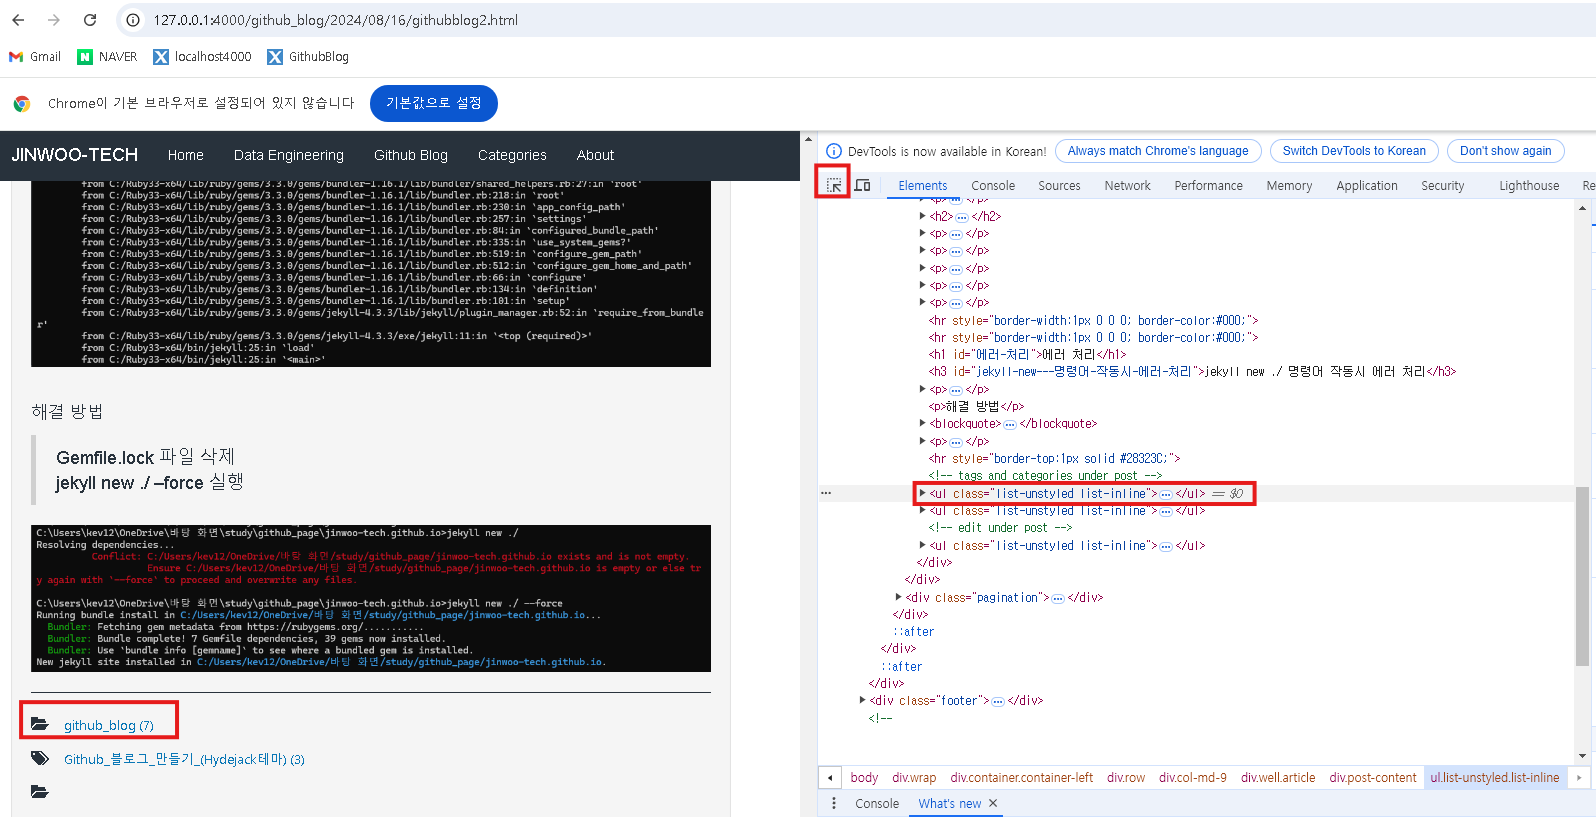This screenshot has width=1596, height=817.
Task: Click the 'Switch DevTools to Korean' button
Action: point(1354,151)
